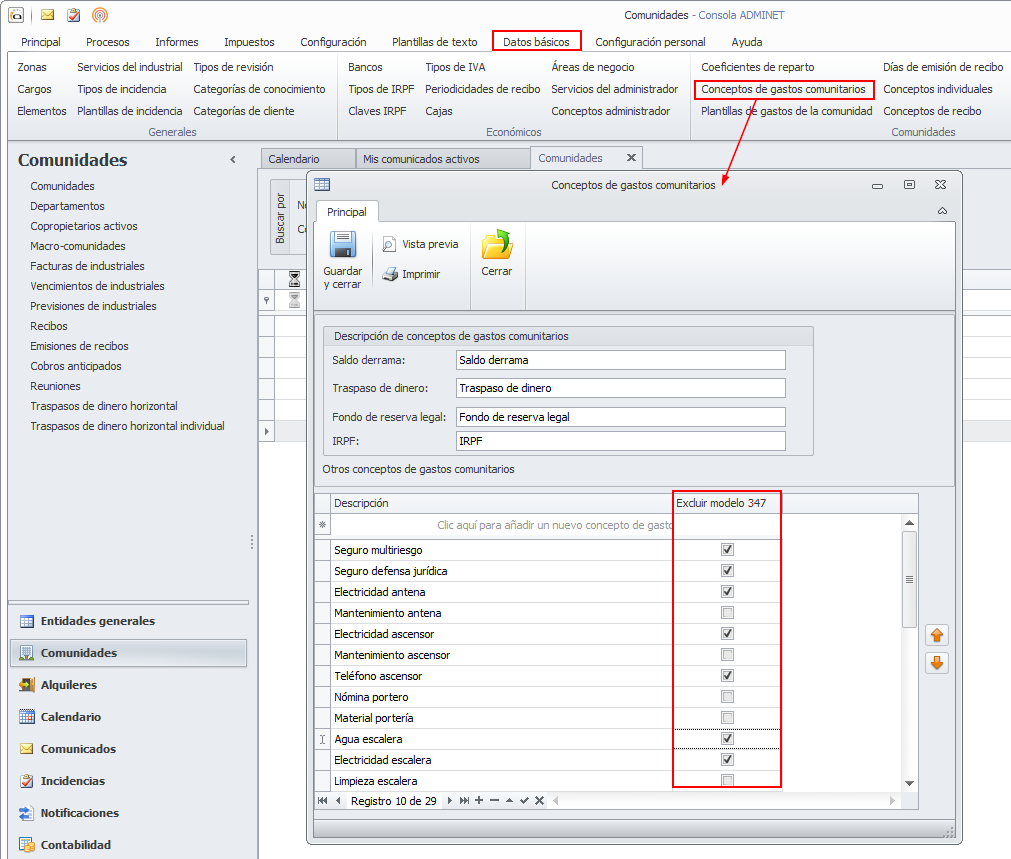
Task: Click the Saldo derrama text field
Action: click(x=619, y=360)
